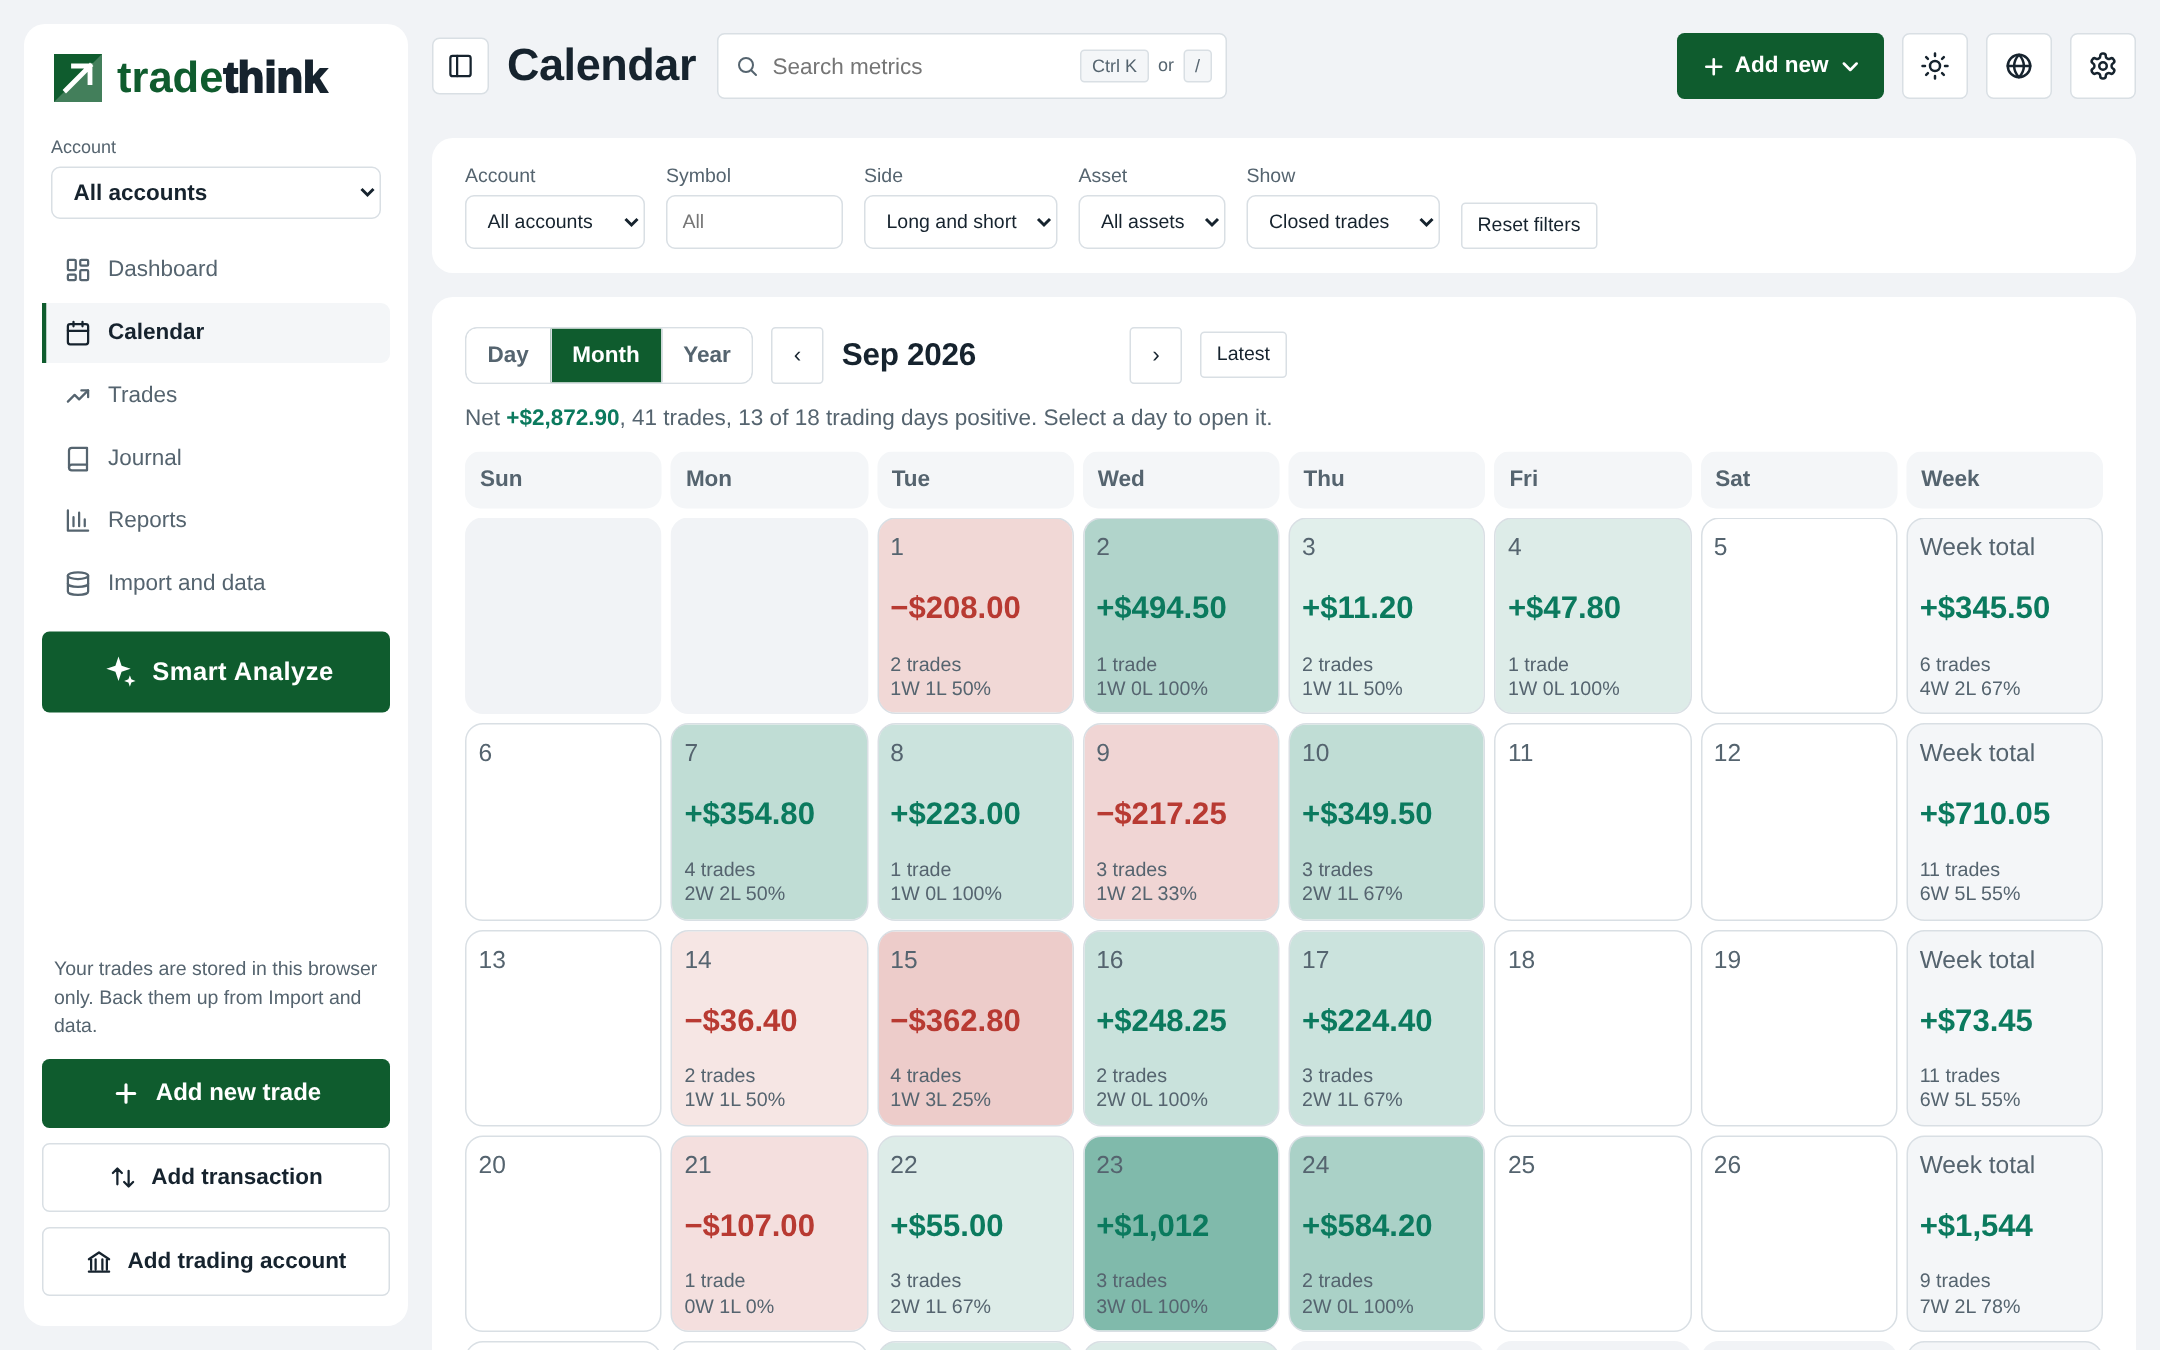Go to next month arrow
This screenshot has width=2160, height=1350.
(x=1155, y=355)
